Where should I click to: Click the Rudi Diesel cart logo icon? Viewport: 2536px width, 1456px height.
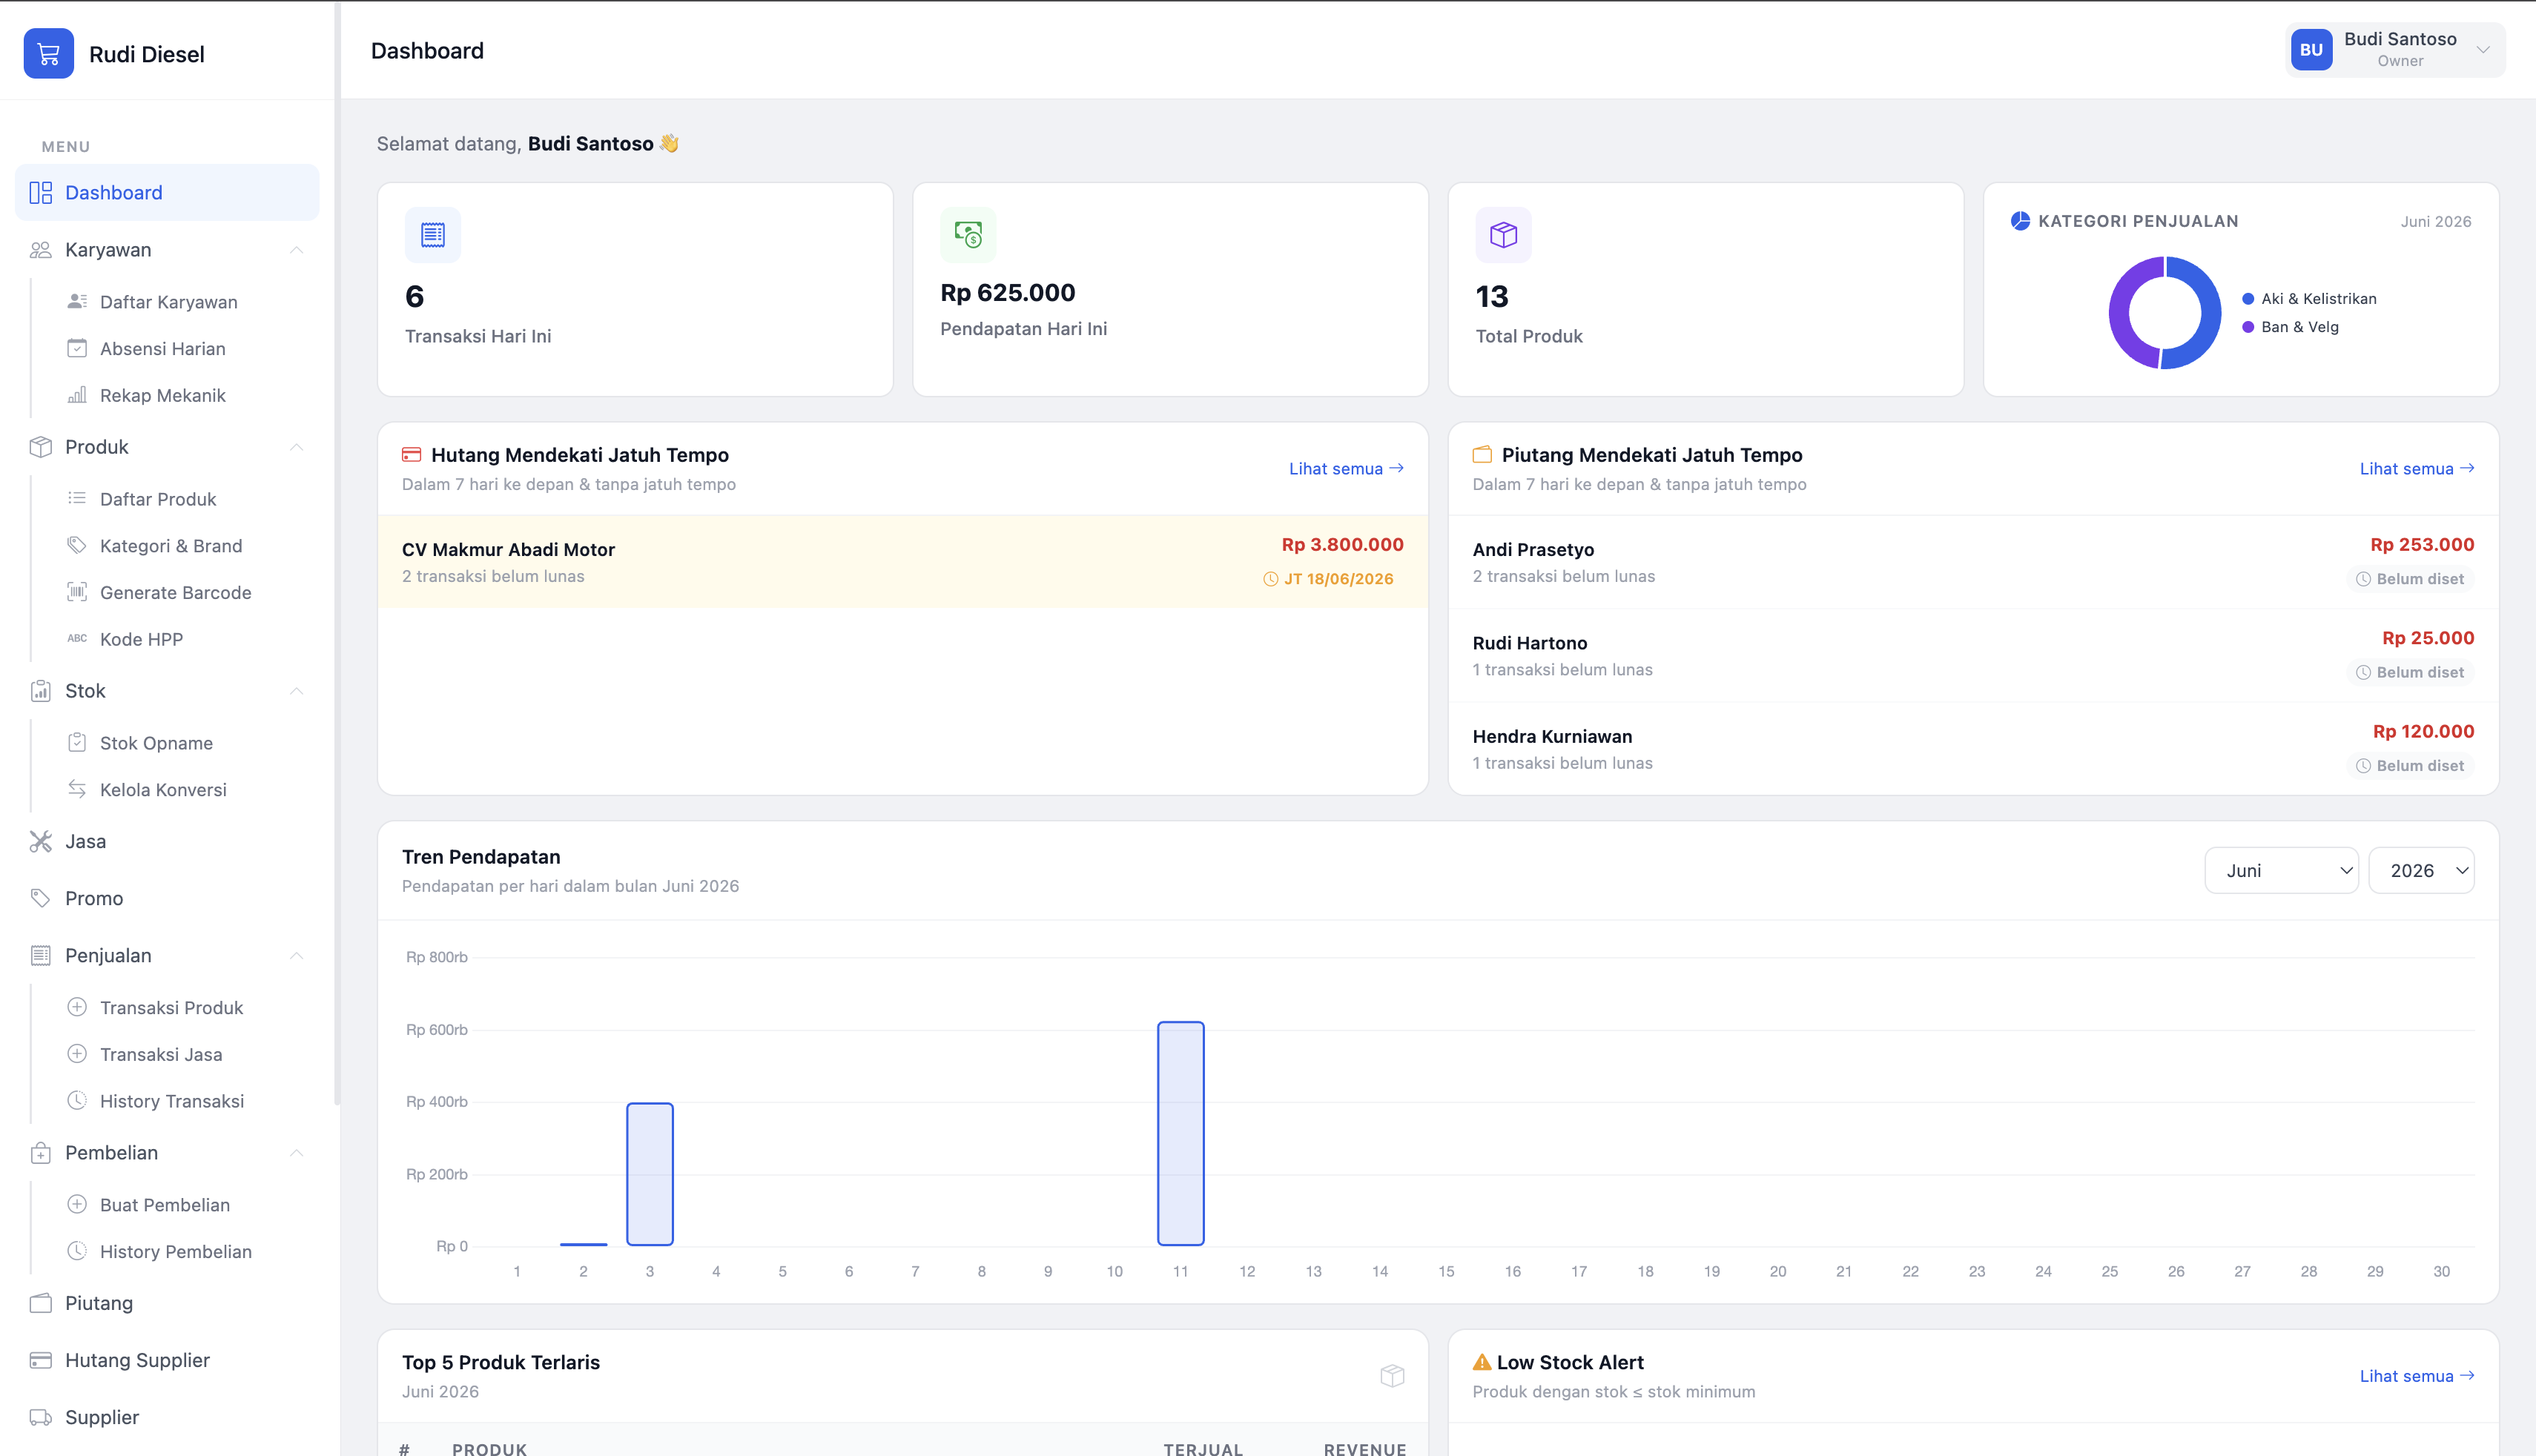48,53
